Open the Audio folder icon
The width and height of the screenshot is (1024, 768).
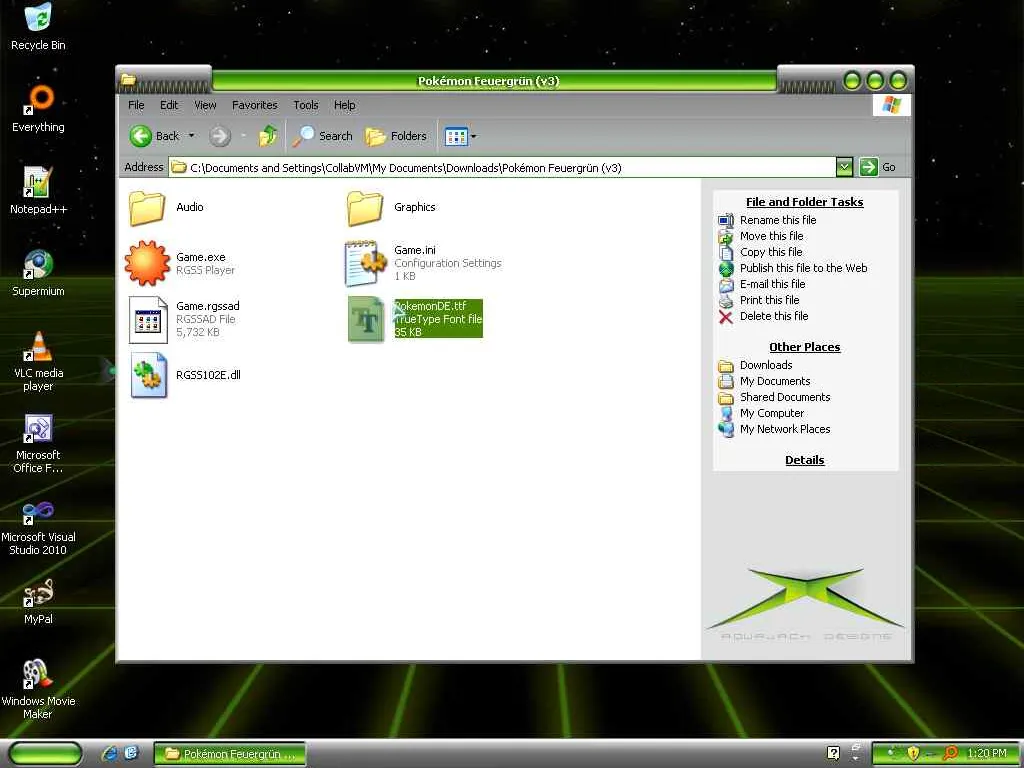(147, 208)
